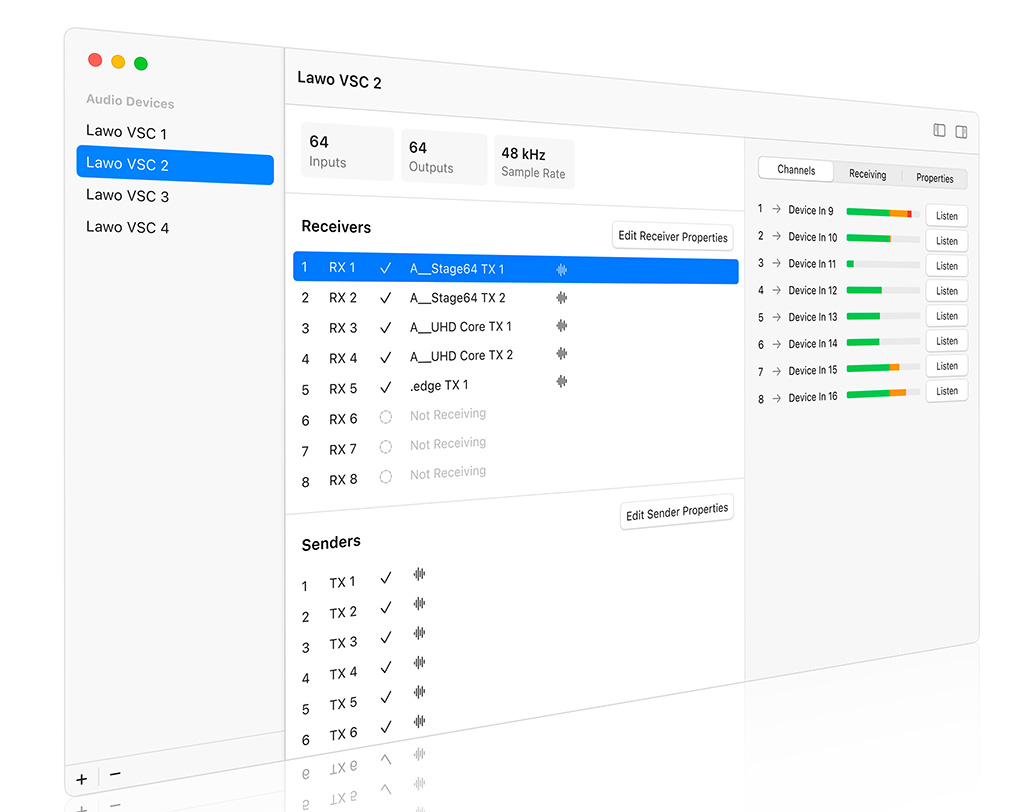The width and height of the screenshot is (1024, 812).
Task: Click the arrow icon for Device In 11
Action: 776,263
